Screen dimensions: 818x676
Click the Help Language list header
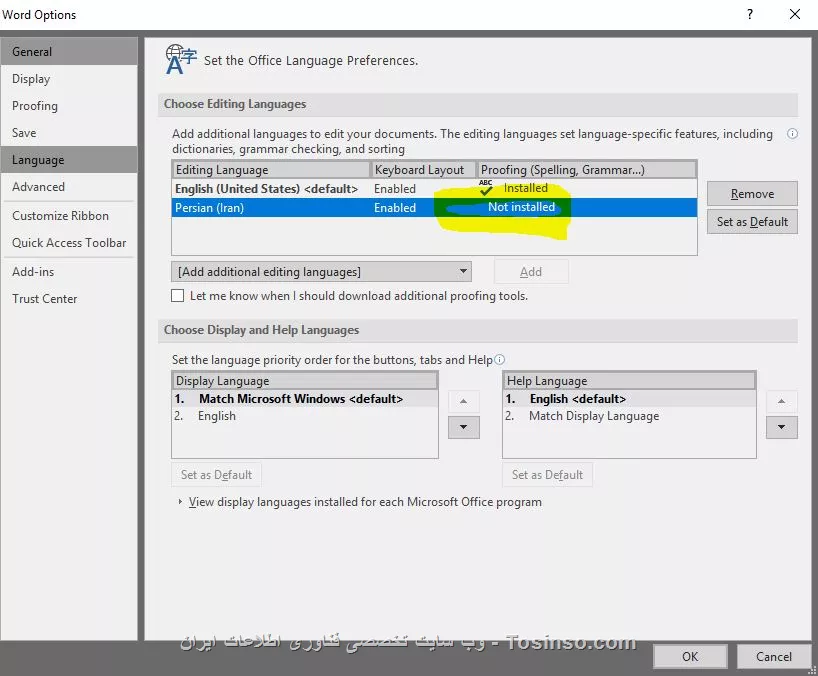629,381
